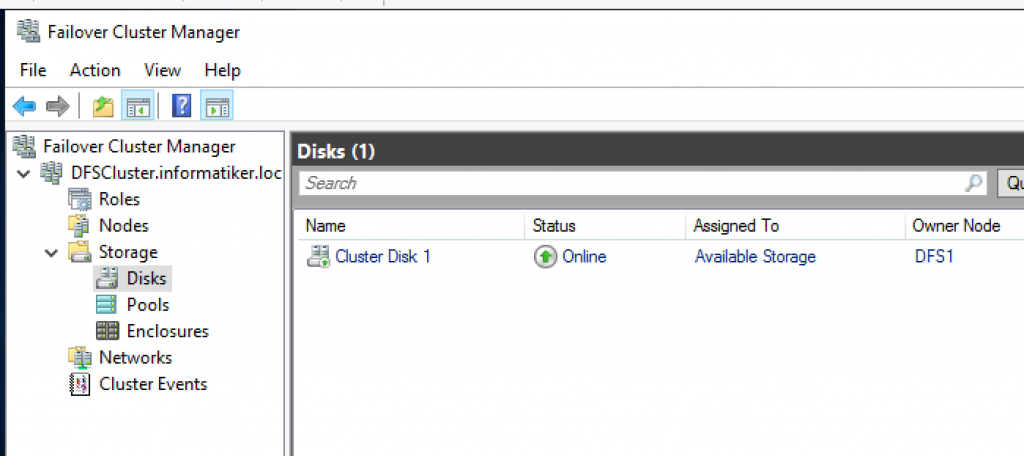Select Networks in the tree

[x=135, y=357]
